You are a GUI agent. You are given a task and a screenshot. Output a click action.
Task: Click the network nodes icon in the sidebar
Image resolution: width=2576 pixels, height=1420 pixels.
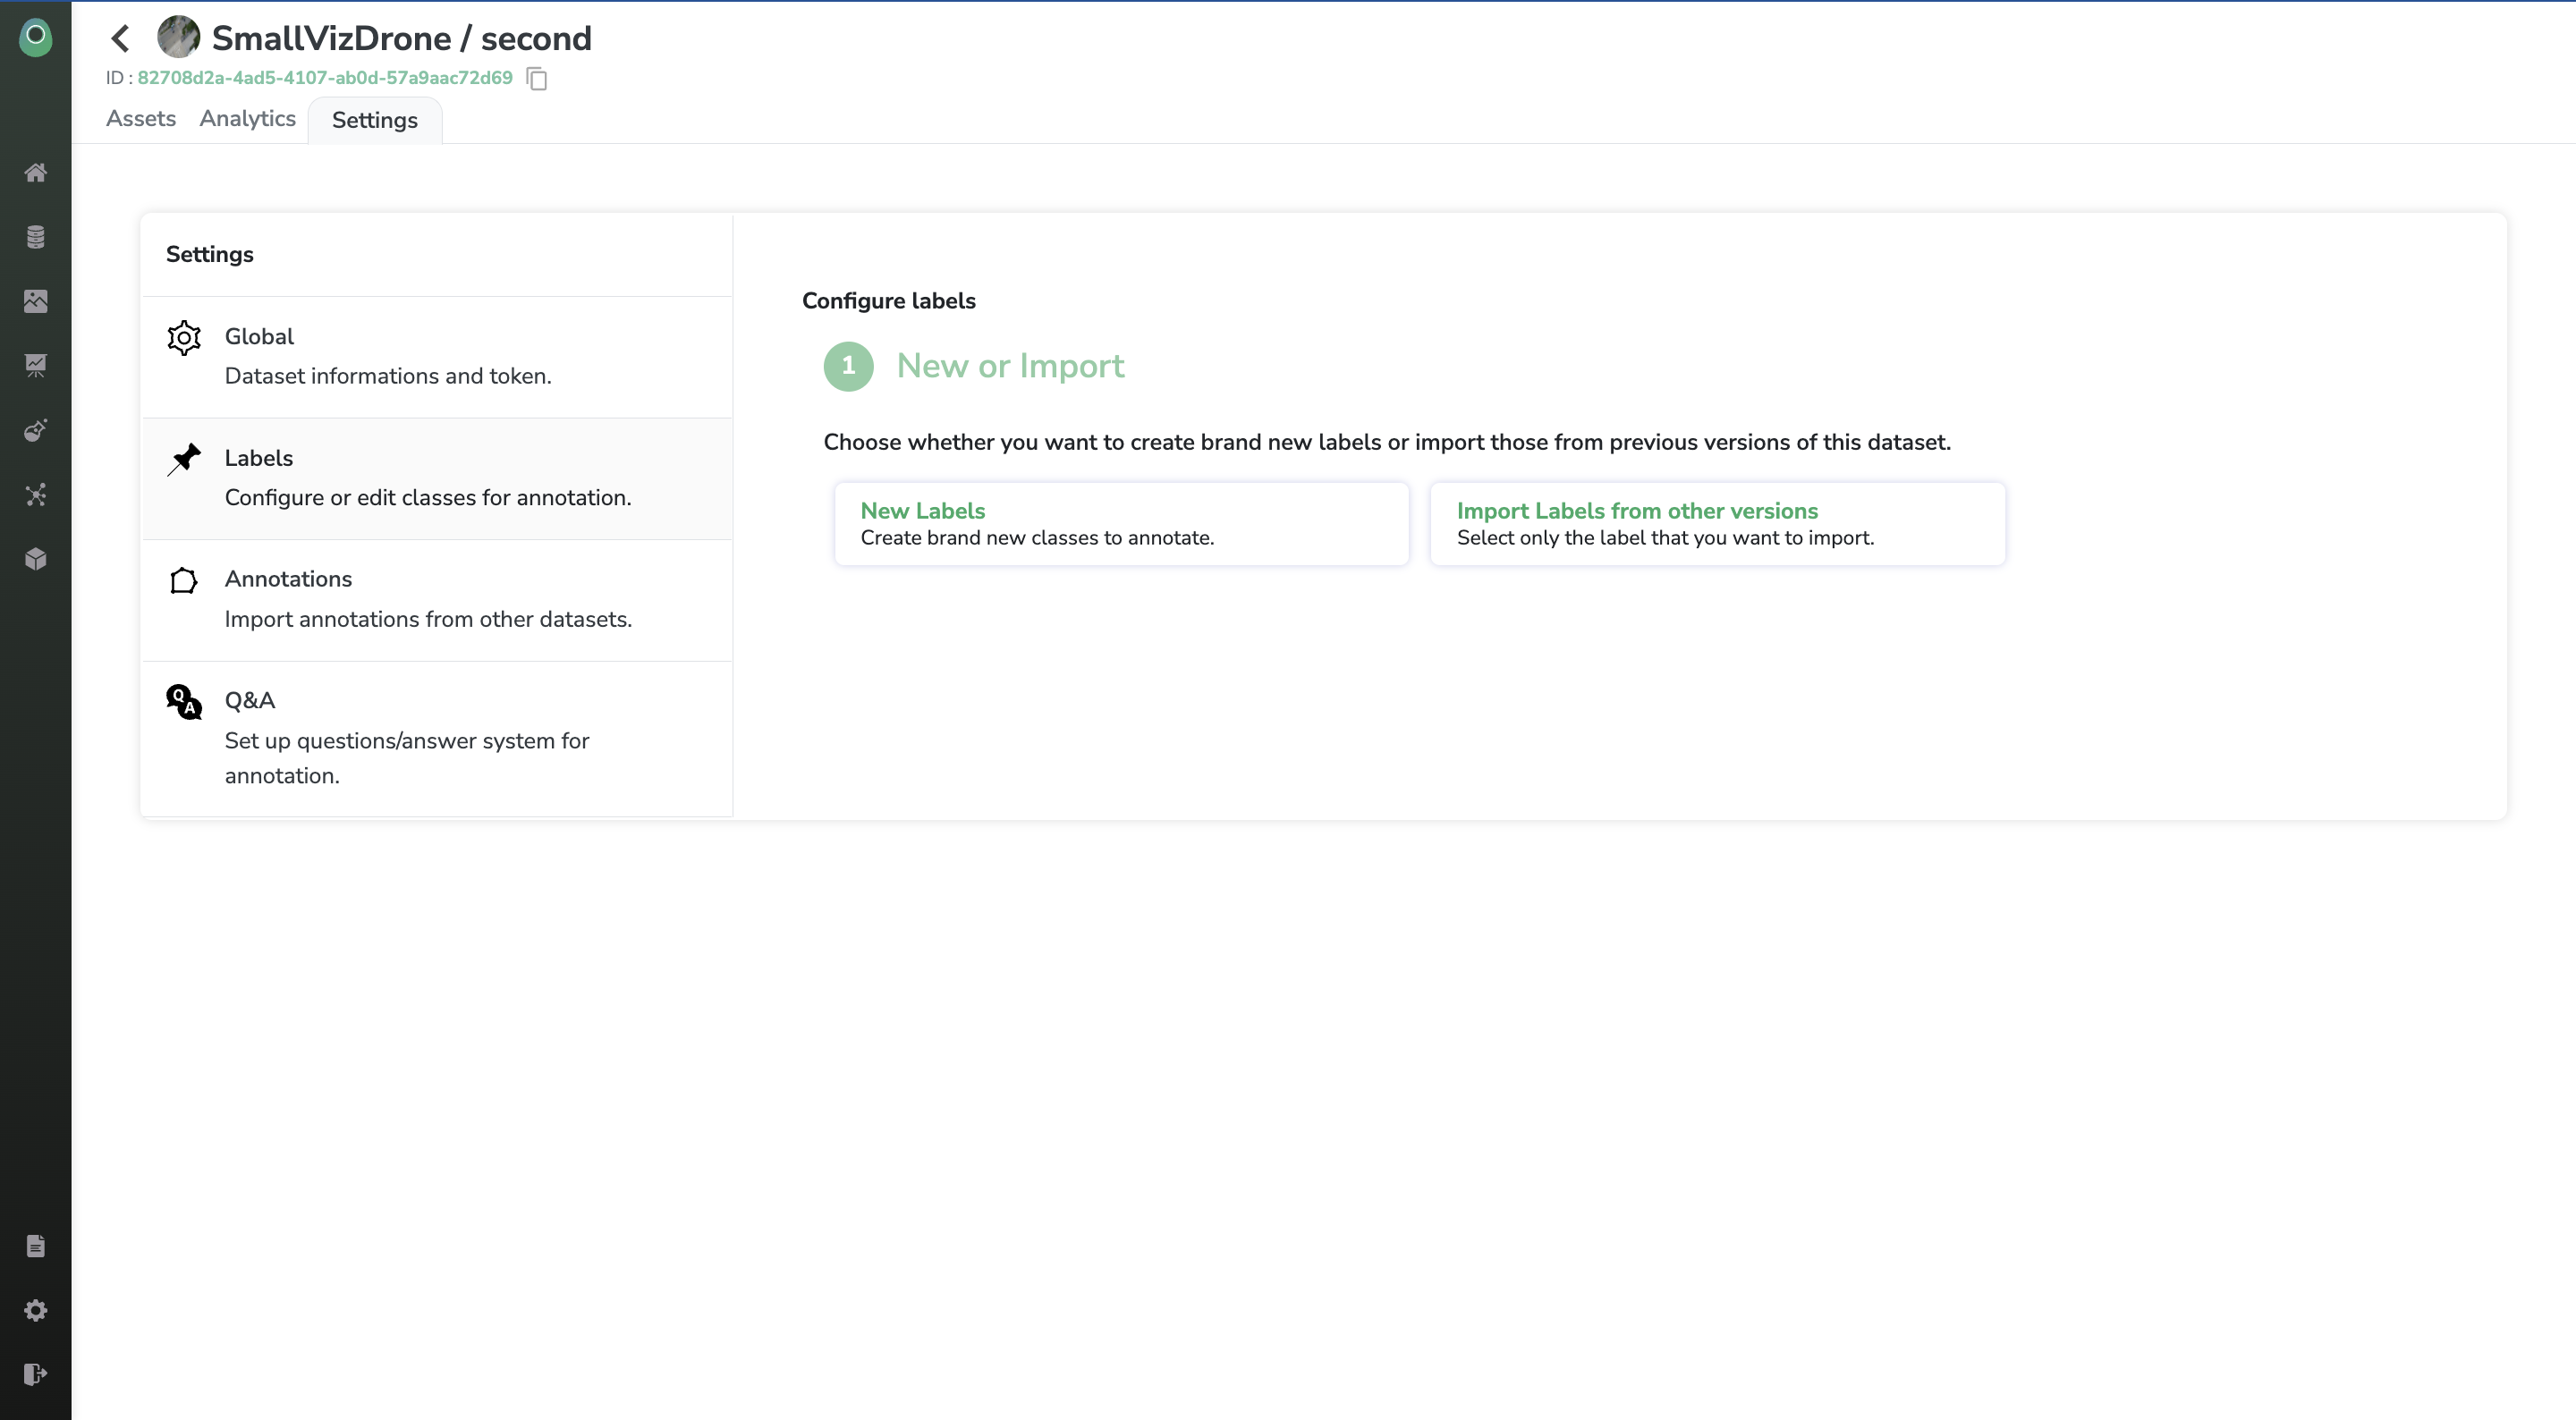(x=36, y=495)
